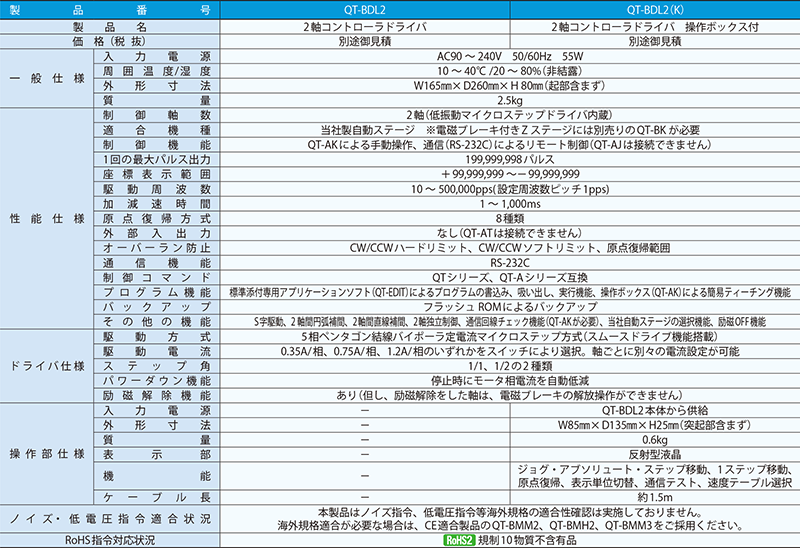800x548 pixels.
Task: Select the 8種類 value
Action: click(x=510, y=218)
